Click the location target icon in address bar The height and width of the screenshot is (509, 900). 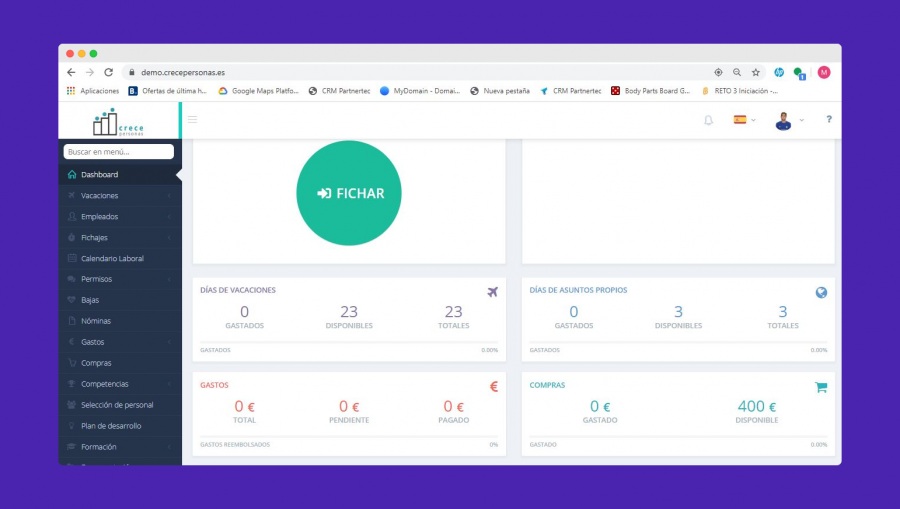[x=718, y=72]
